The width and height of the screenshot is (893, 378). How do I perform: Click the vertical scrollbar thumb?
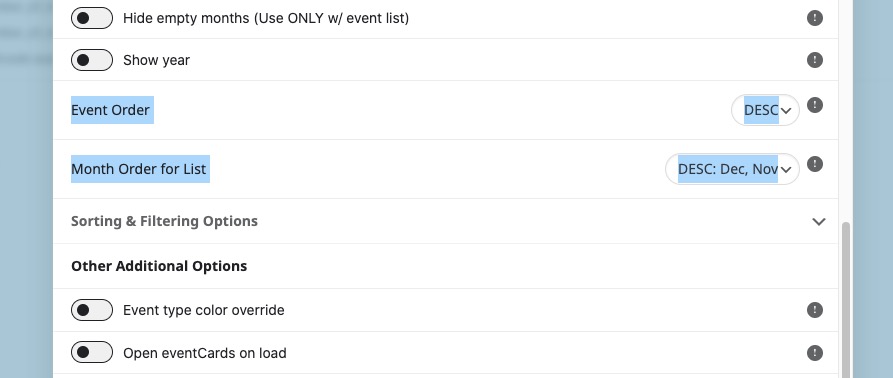[x=846, y=300]
